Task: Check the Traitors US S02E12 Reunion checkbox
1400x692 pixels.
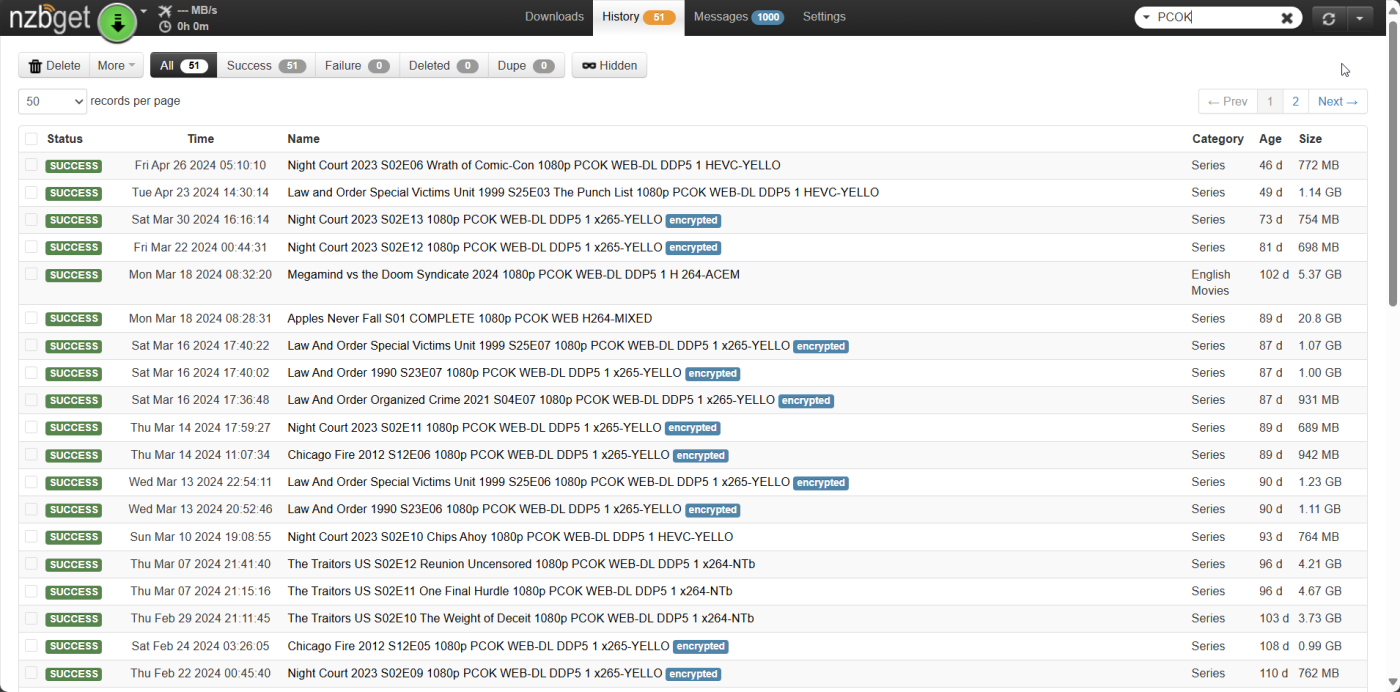Action: pos(31,564)
